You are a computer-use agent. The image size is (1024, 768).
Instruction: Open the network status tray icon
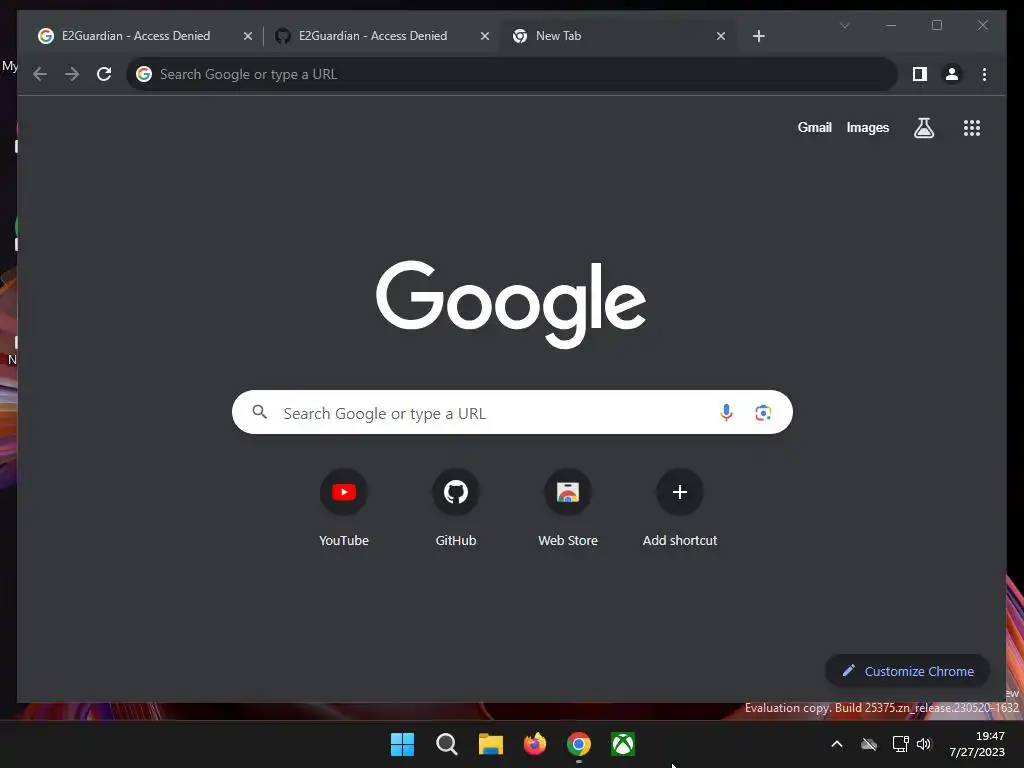[x=900, y=744]
